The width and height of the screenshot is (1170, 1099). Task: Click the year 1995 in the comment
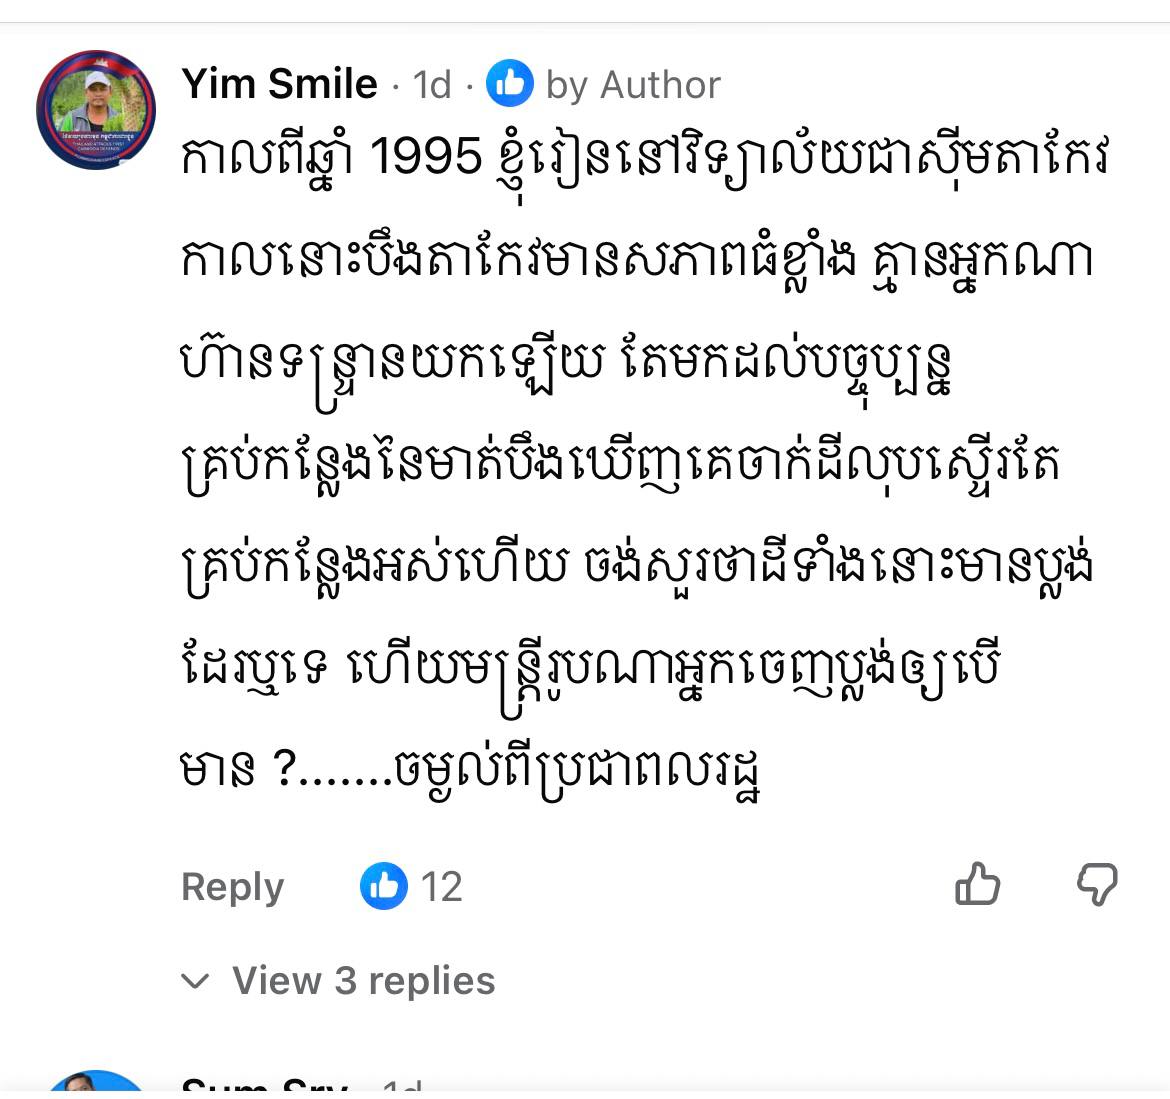[x=426, y=157]
